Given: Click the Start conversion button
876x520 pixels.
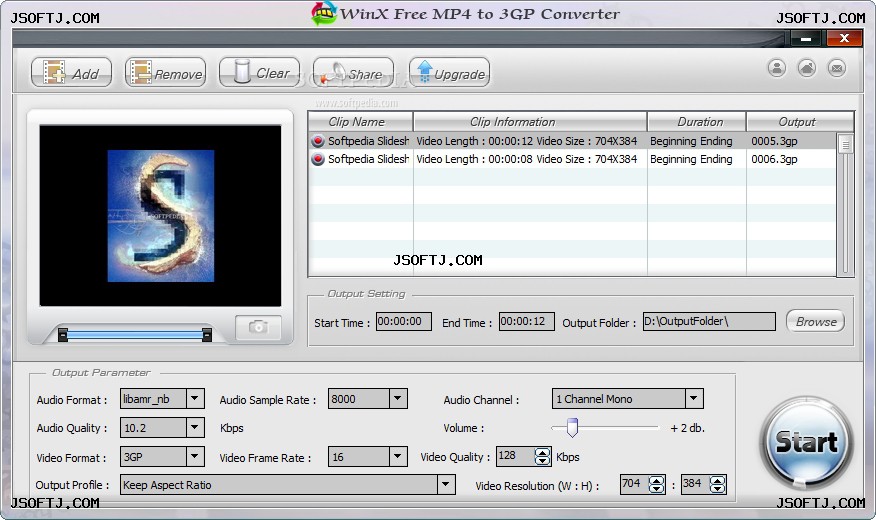Looking at the screenshot, I should click(x=806, y=442).
